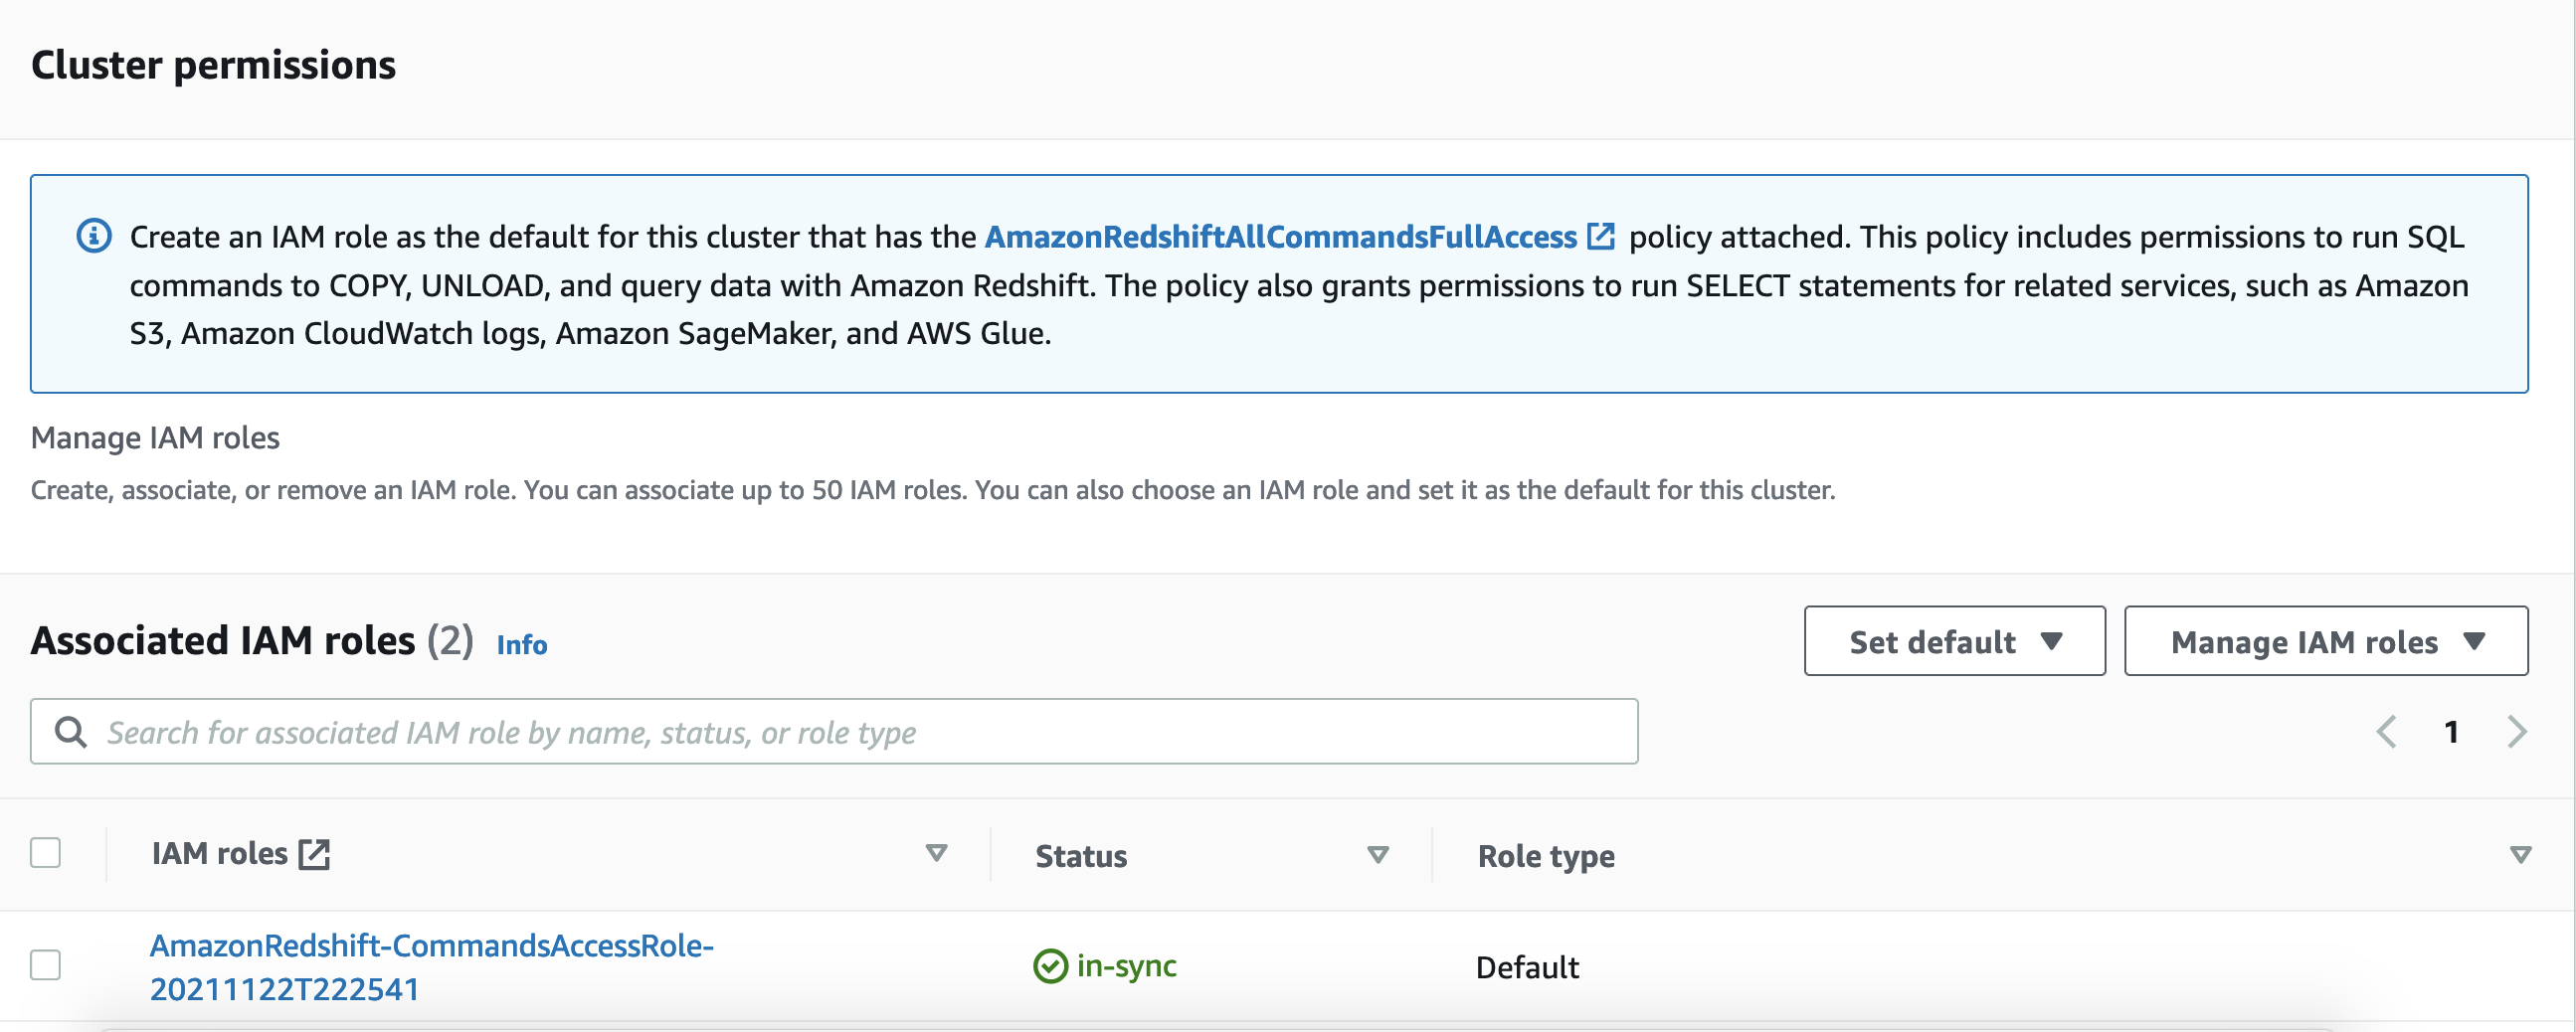
Task: Click the info circle icon in the blue banner
Action: [94, 236]
